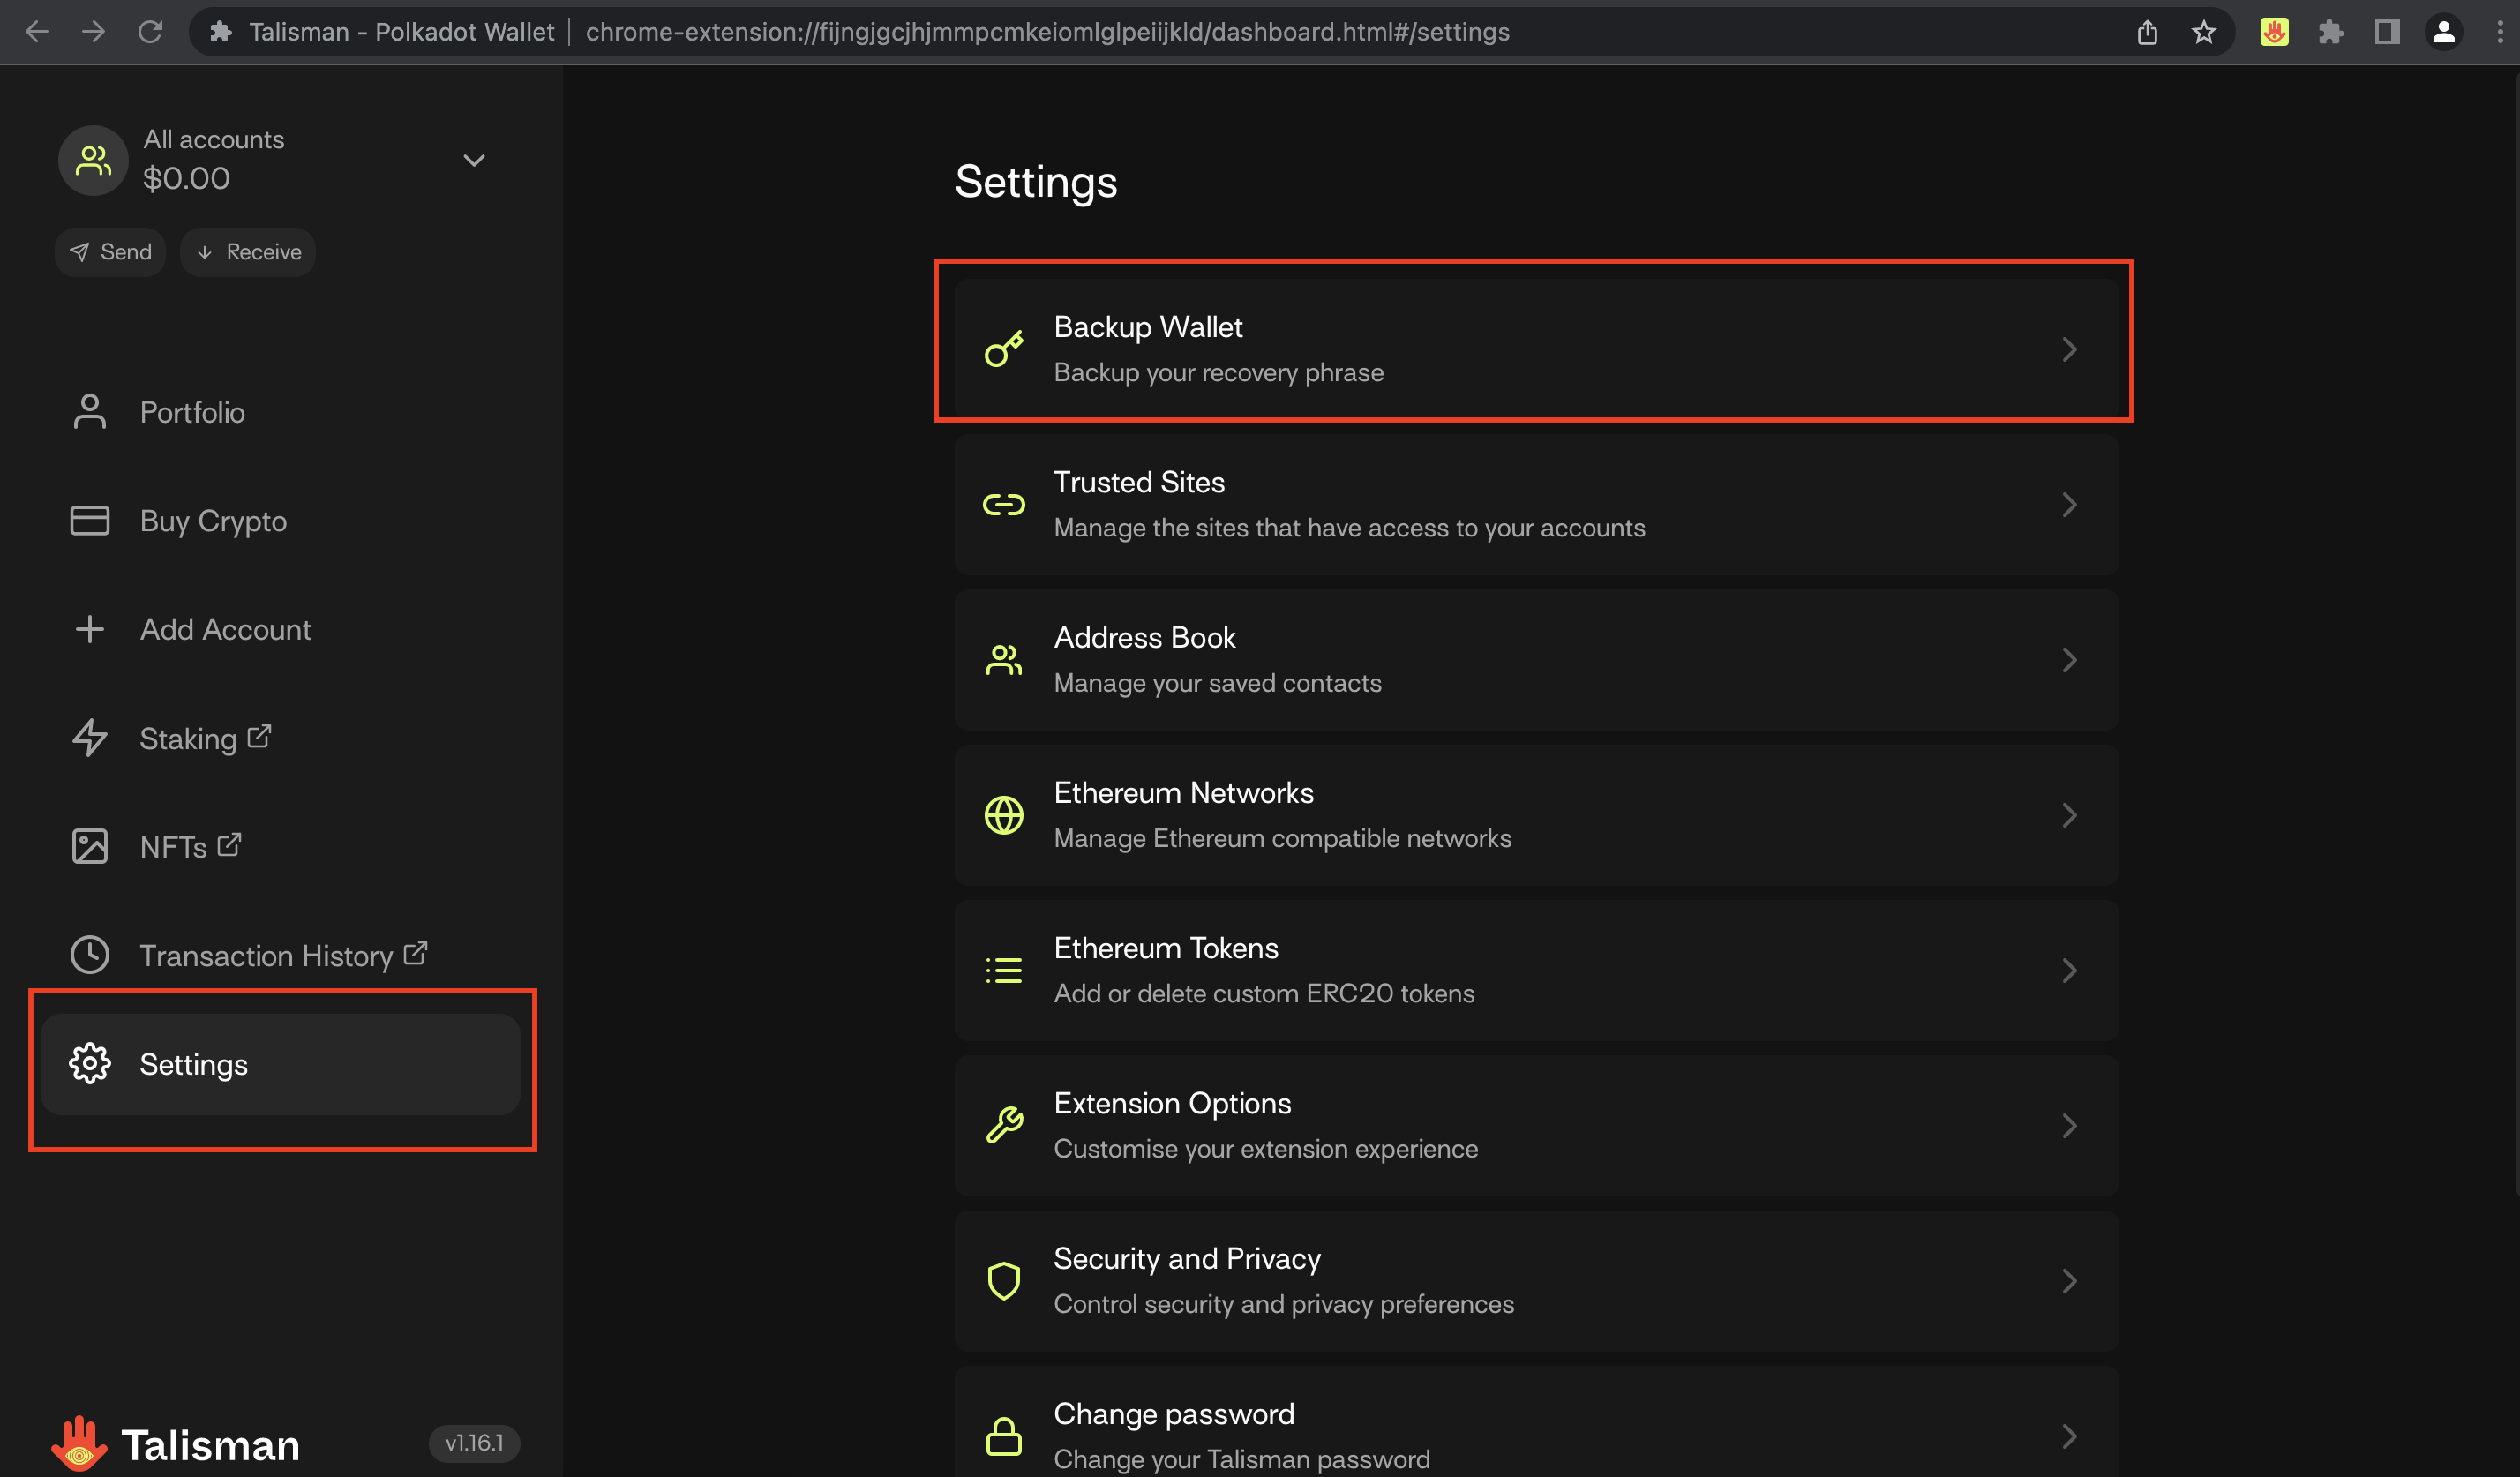Click the Staking external-link arrow icon

click(x=259, y=736)
